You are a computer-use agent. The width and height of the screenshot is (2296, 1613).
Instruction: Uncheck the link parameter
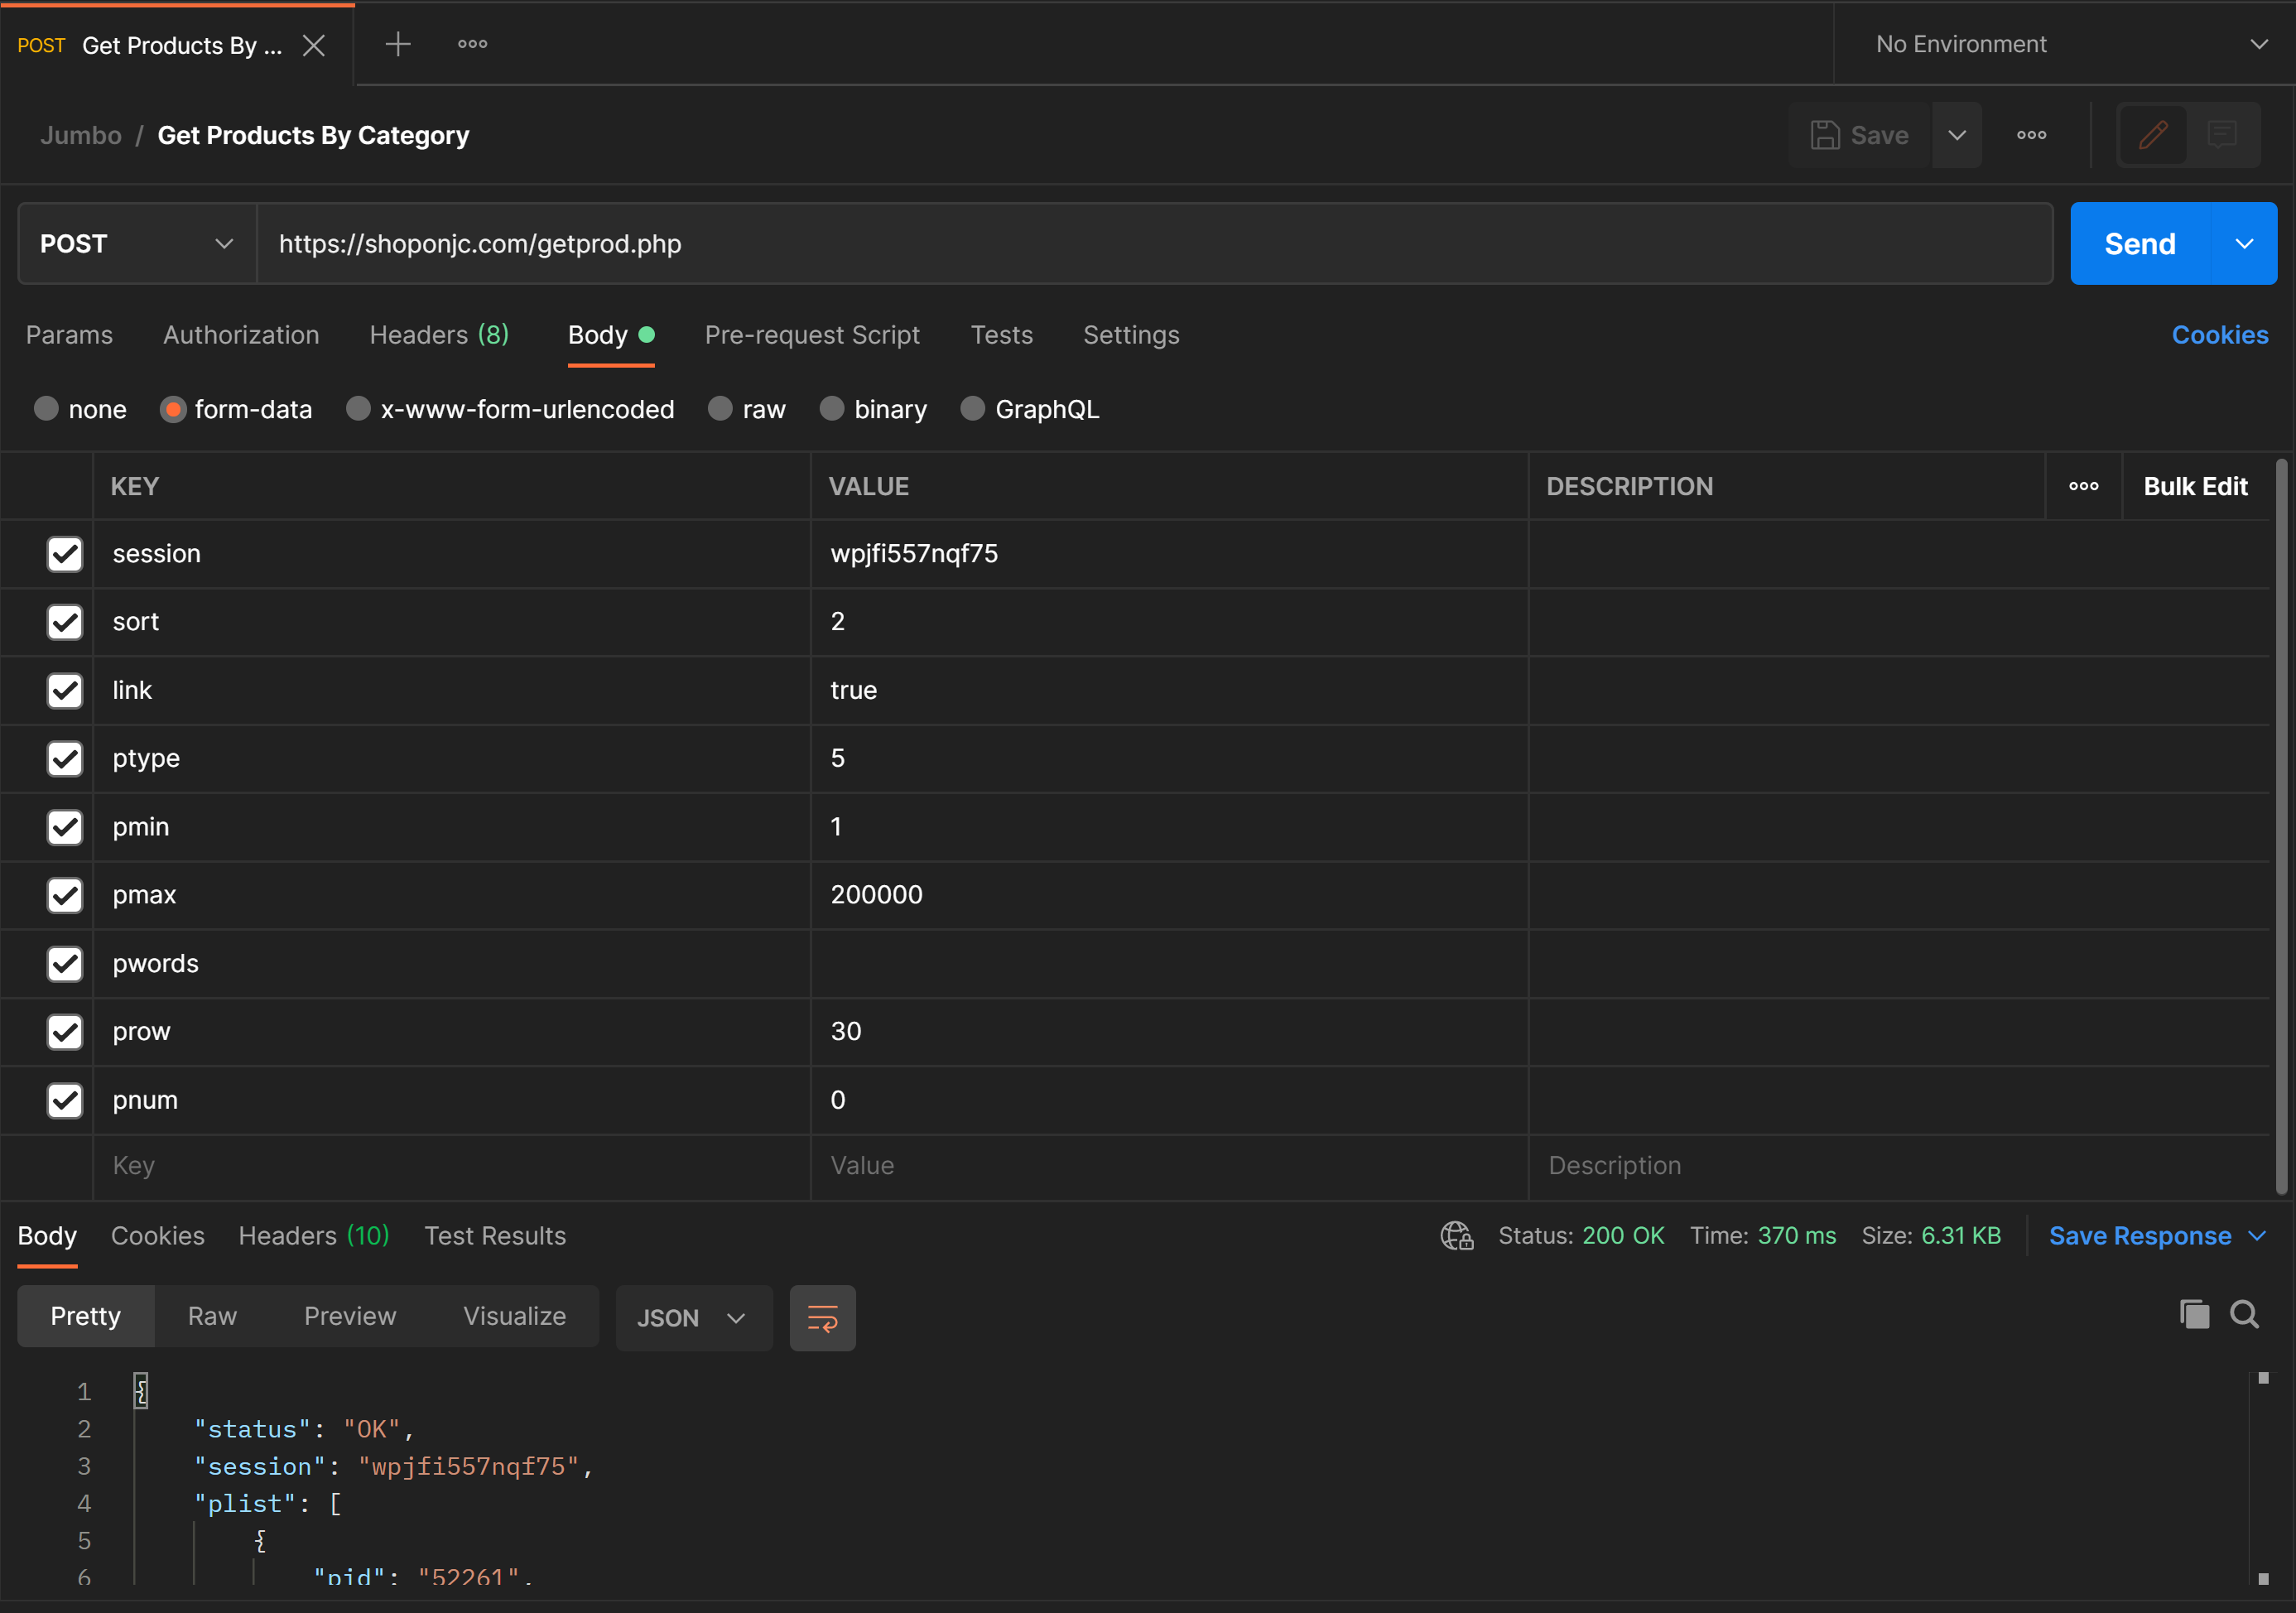point(65,690)
